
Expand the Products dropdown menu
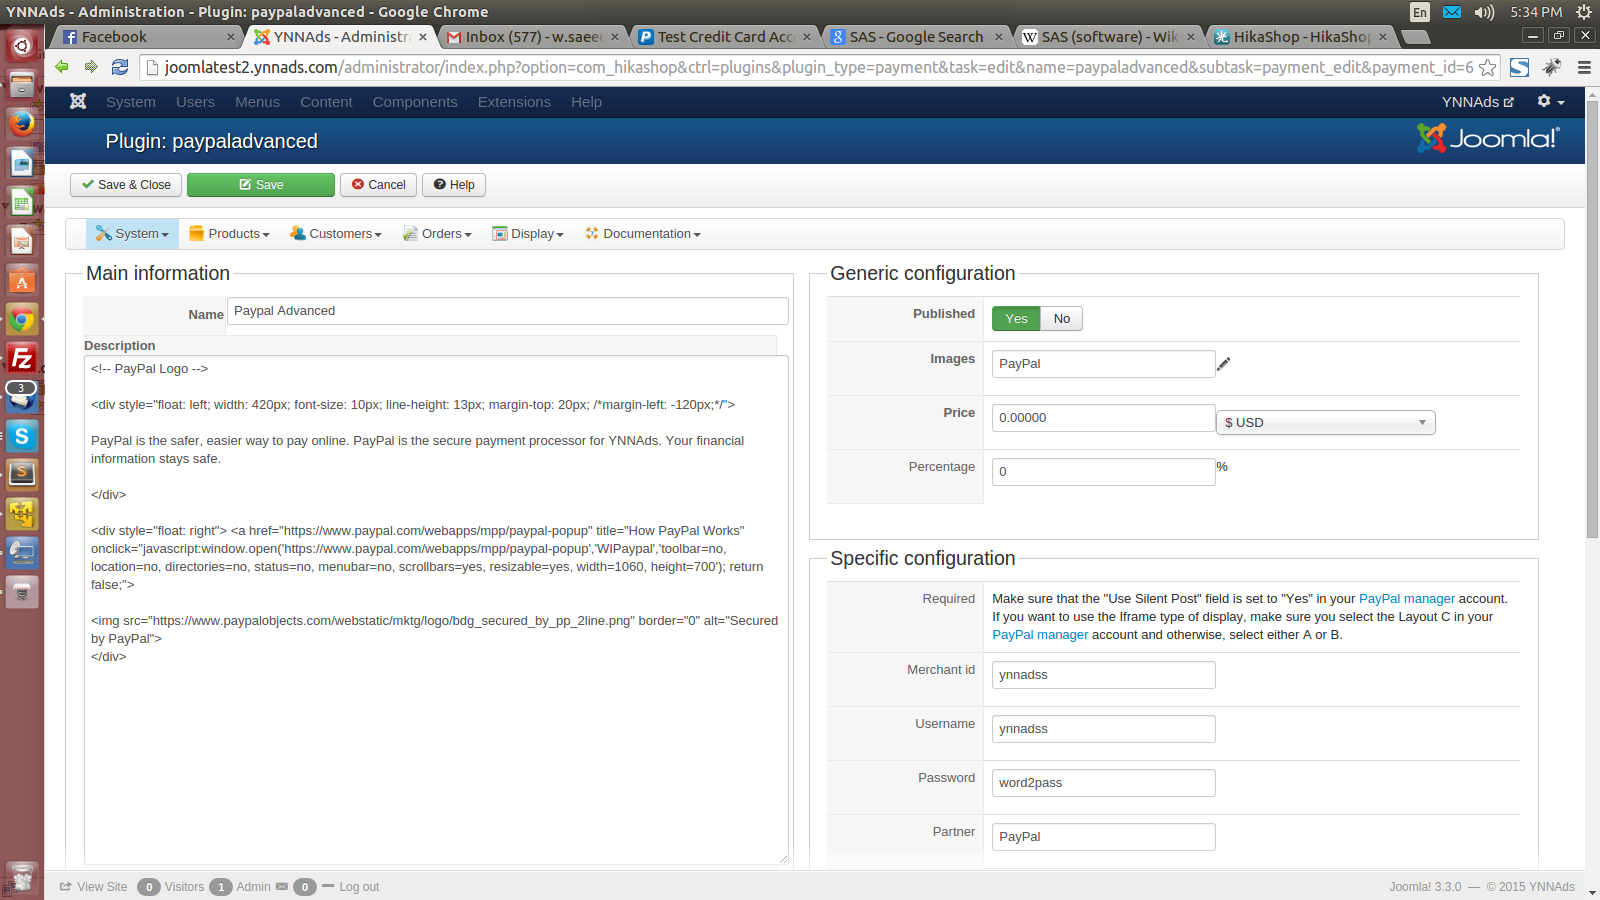pos(230,234)
